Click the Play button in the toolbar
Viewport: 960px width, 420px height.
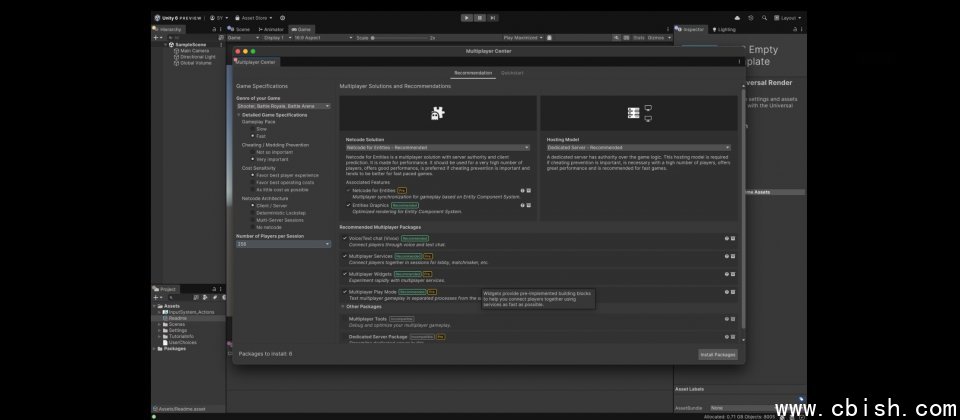467,18
